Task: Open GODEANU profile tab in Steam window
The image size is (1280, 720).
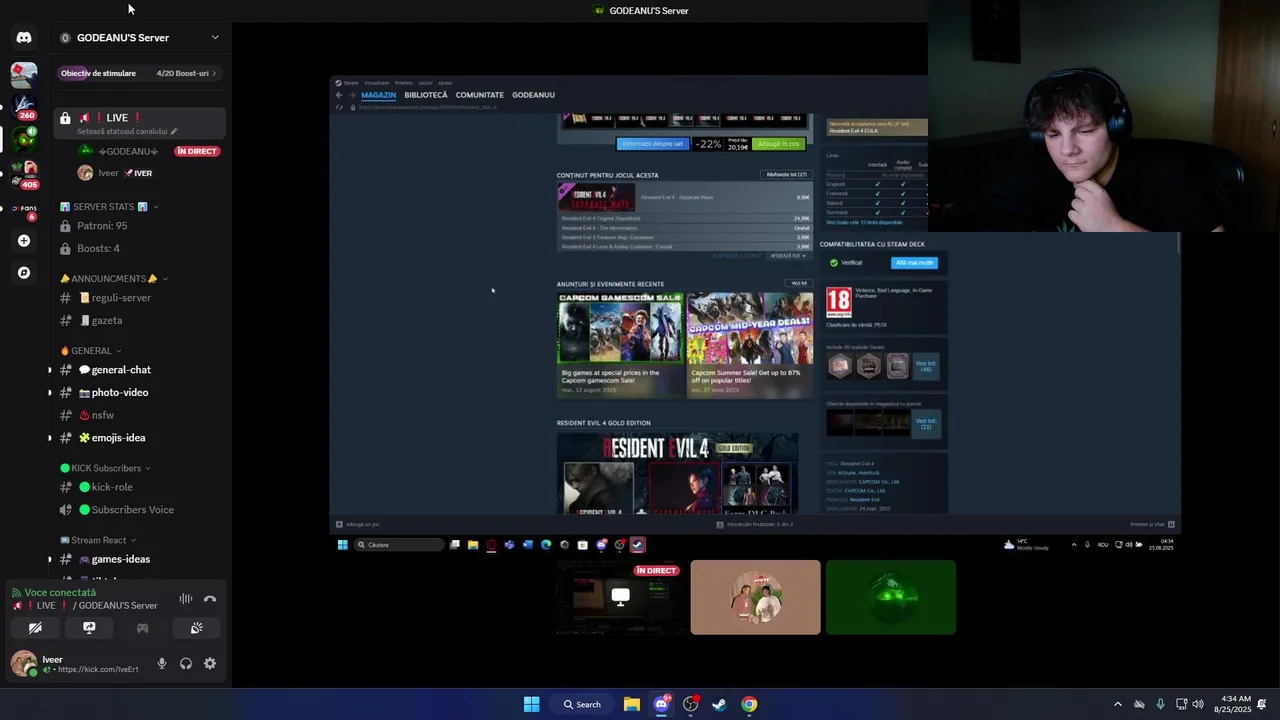Action: point(533,95)
